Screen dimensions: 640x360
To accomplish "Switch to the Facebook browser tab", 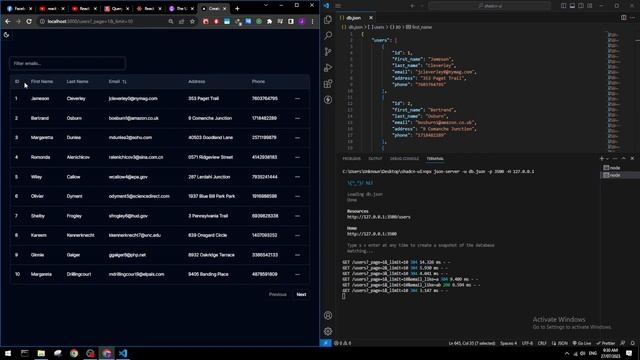I will click(18, 8).
